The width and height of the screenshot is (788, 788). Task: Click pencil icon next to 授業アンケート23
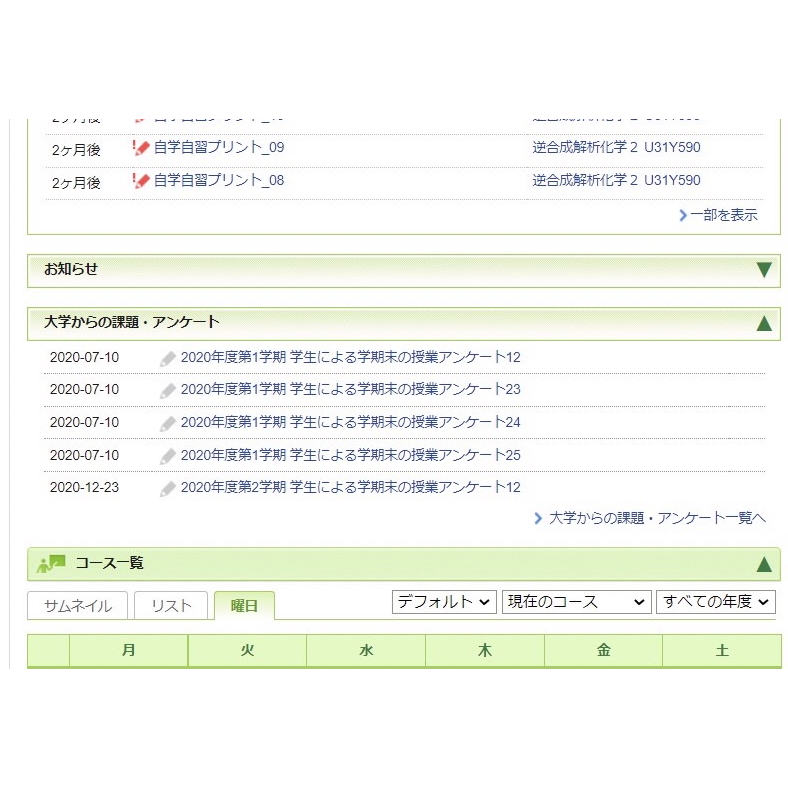click(x=168, y=390)
